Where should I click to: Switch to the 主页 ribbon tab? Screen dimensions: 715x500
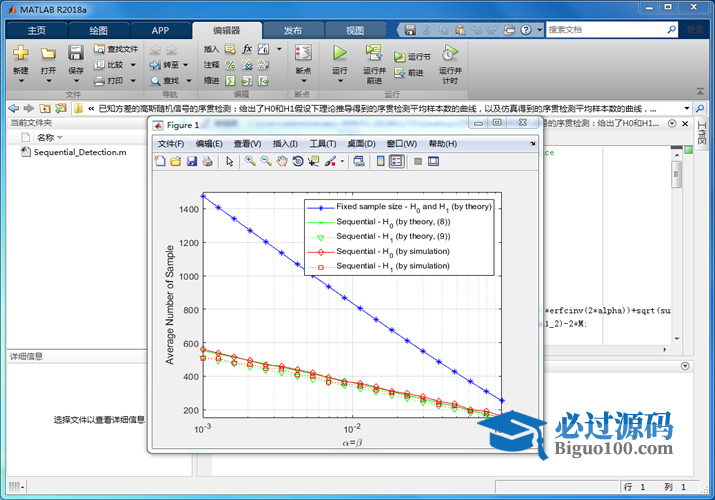point(36,31)
